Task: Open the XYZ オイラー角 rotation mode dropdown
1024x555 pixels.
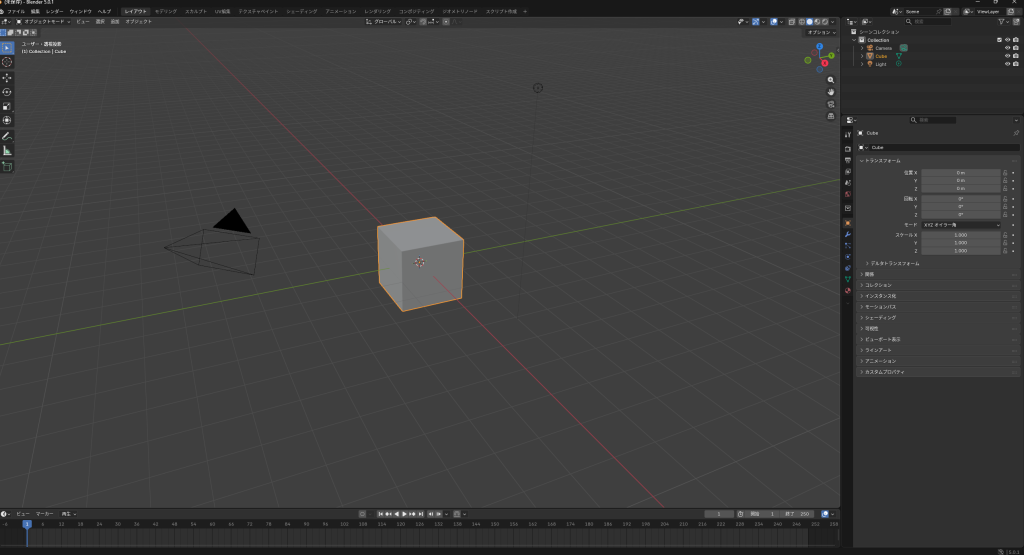Action: 961,225
